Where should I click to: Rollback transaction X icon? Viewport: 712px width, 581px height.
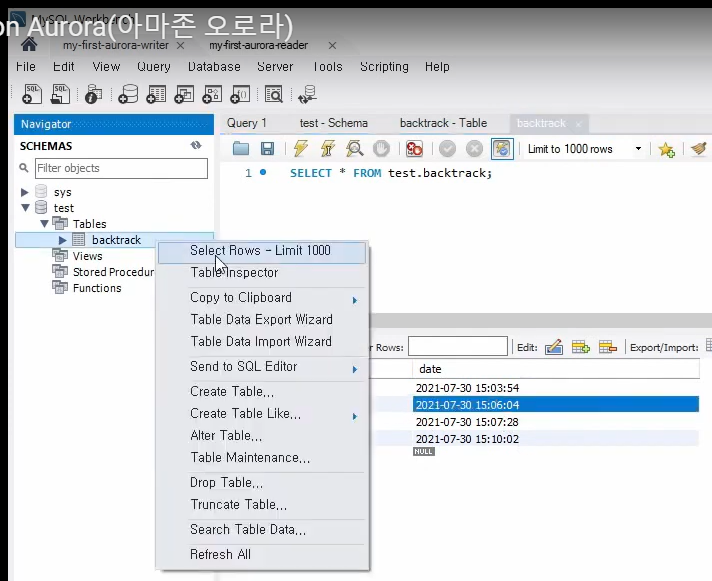[x=475, y=149]
